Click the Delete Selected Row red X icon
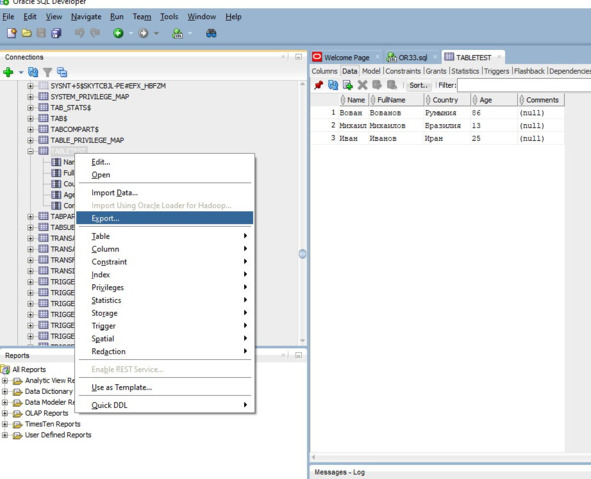This screenshot has height=479, width=591. click(x=362, y=85)
